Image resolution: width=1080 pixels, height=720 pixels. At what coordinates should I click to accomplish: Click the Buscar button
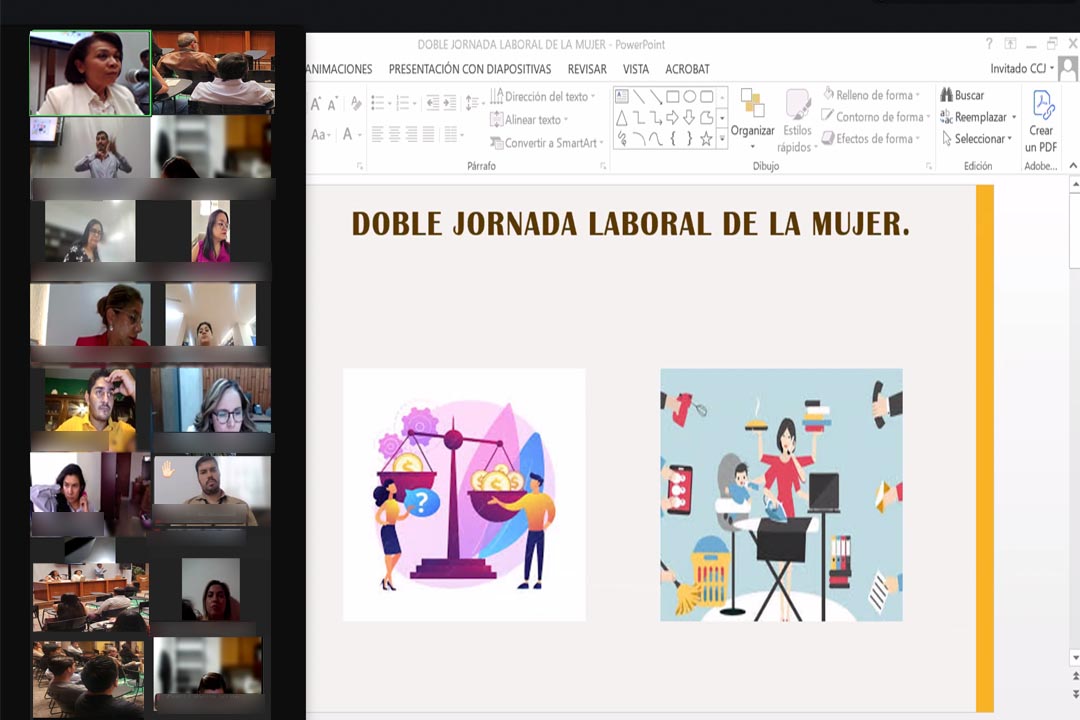pos(962,95)
